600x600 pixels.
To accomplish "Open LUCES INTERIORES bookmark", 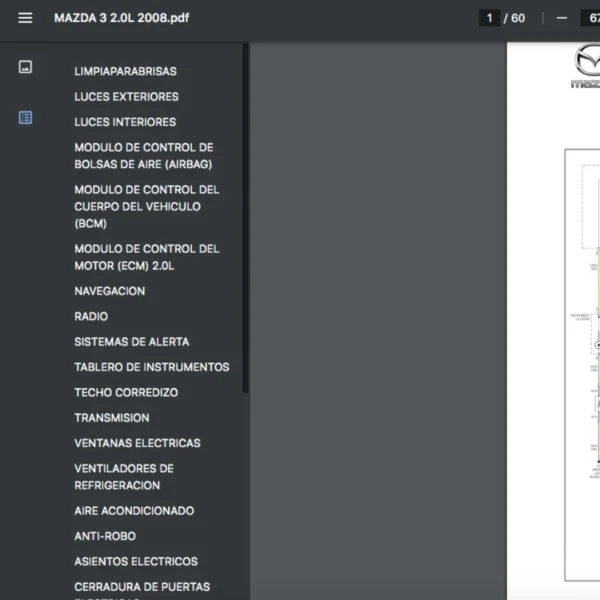I will [x=125, y=122].
